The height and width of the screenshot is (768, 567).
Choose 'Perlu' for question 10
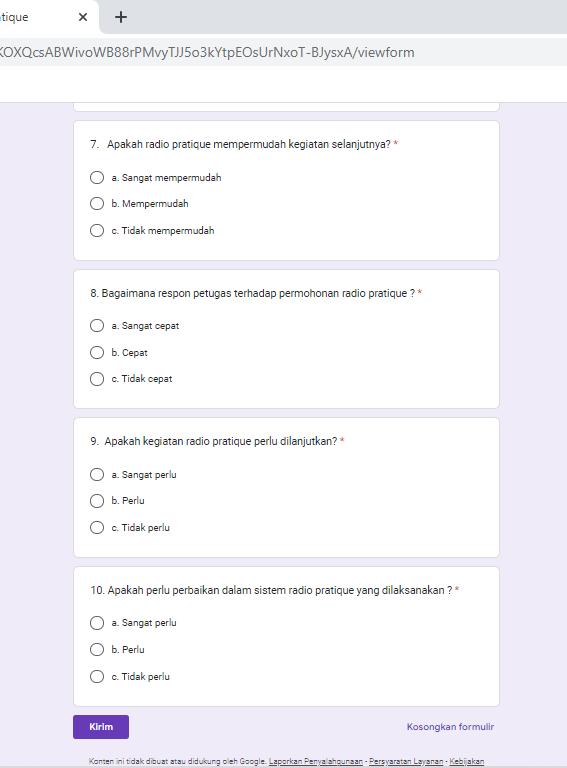click(x=97, y=649)
